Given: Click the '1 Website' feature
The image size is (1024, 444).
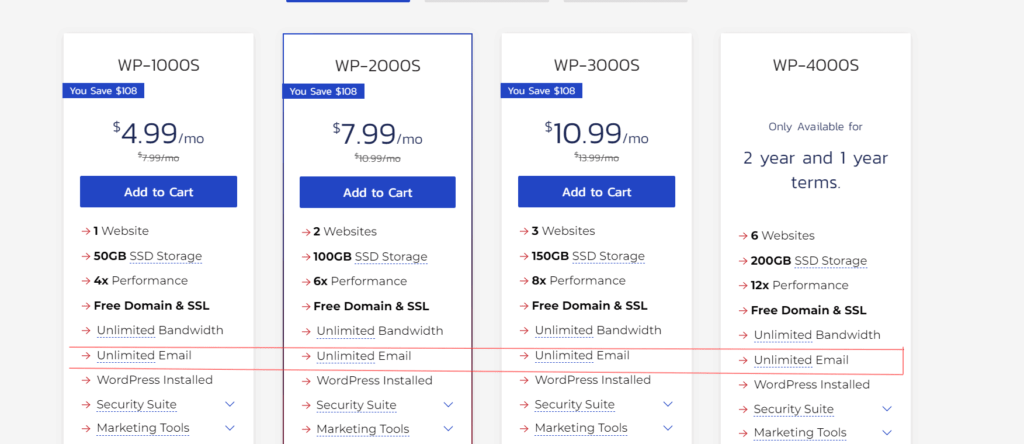Looking at the screenshot, I should [121, 231].
